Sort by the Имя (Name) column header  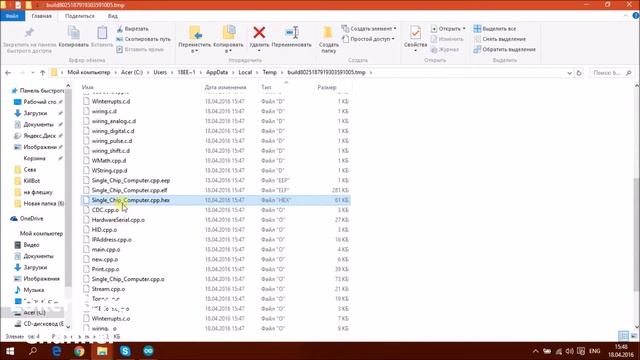[x=87, y=87]
